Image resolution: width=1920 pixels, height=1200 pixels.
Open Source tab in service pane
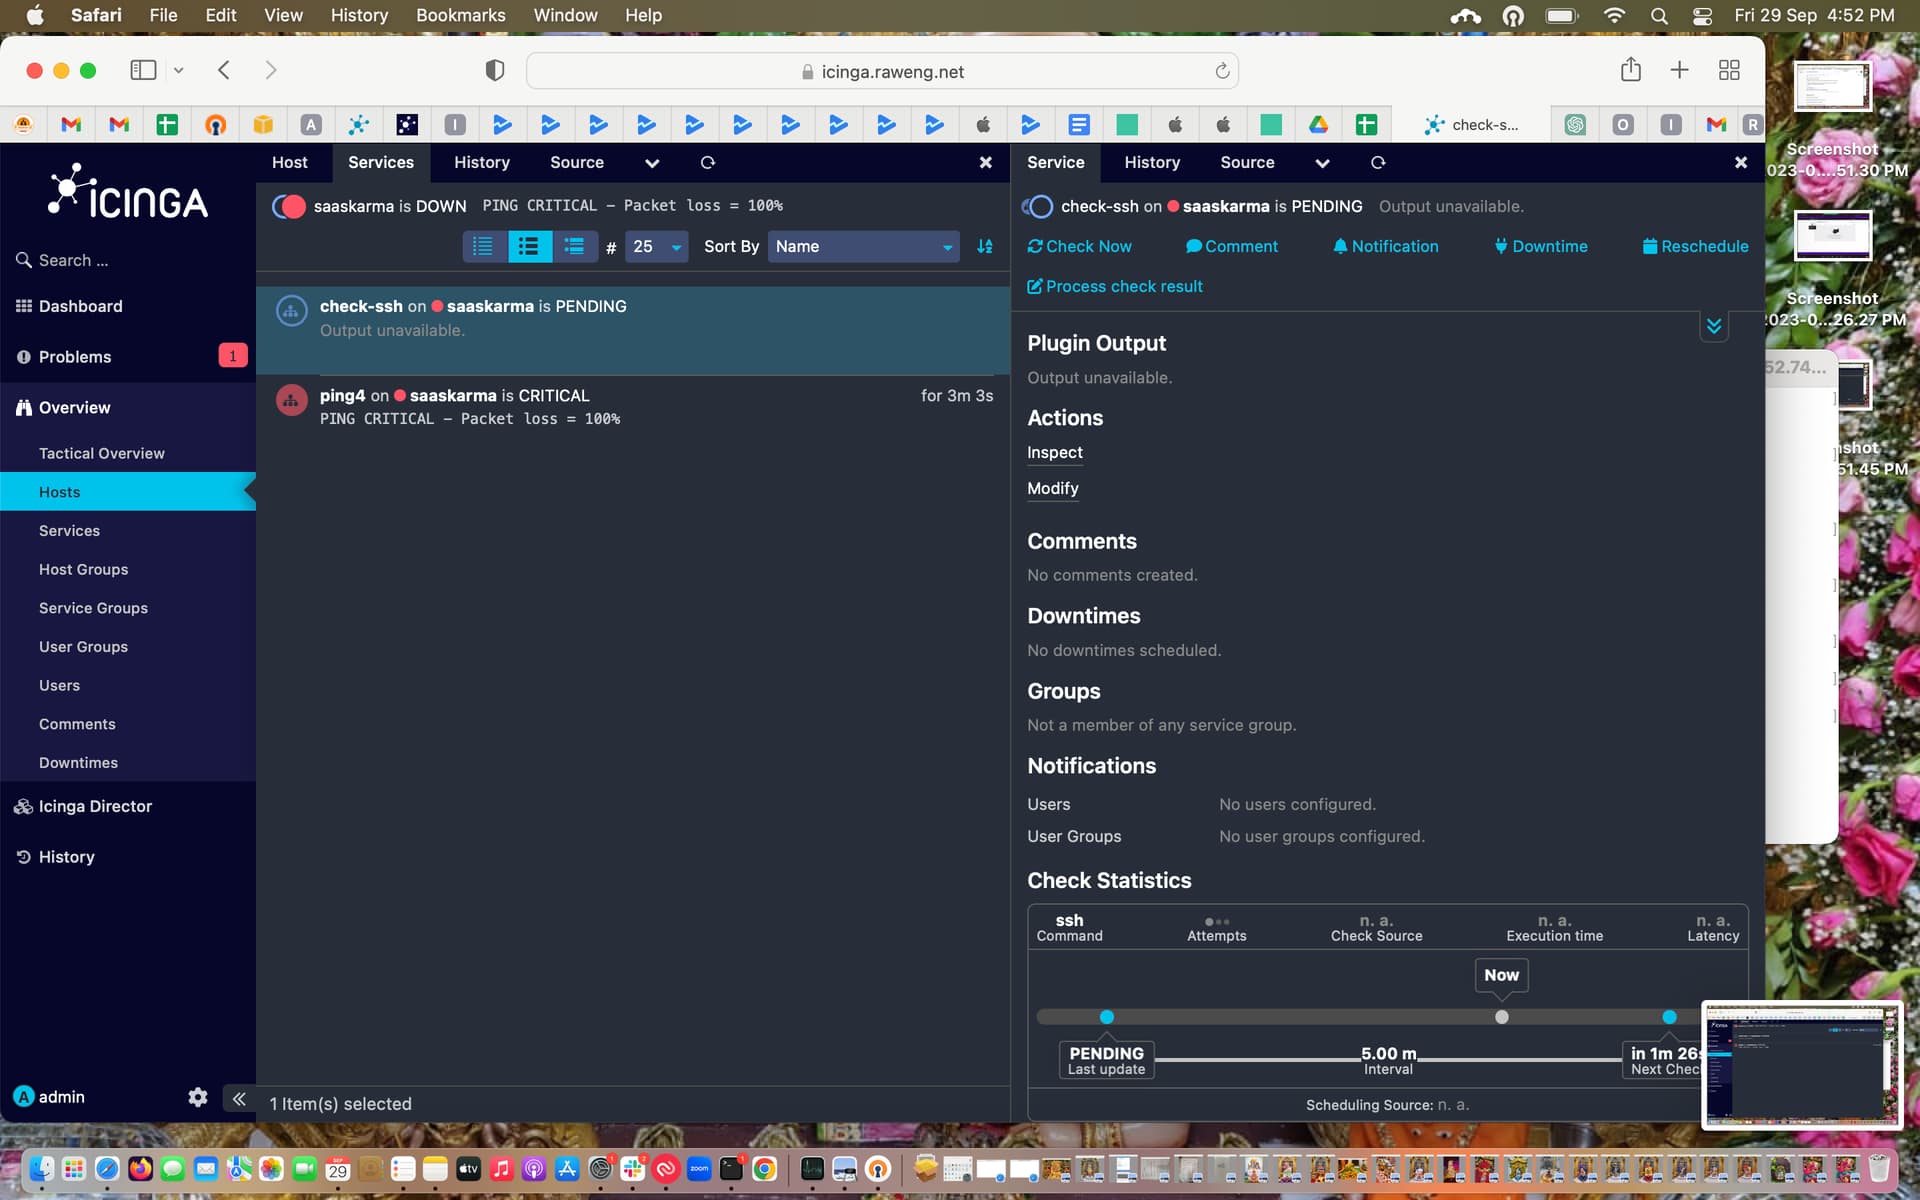tap(1247, 162)
